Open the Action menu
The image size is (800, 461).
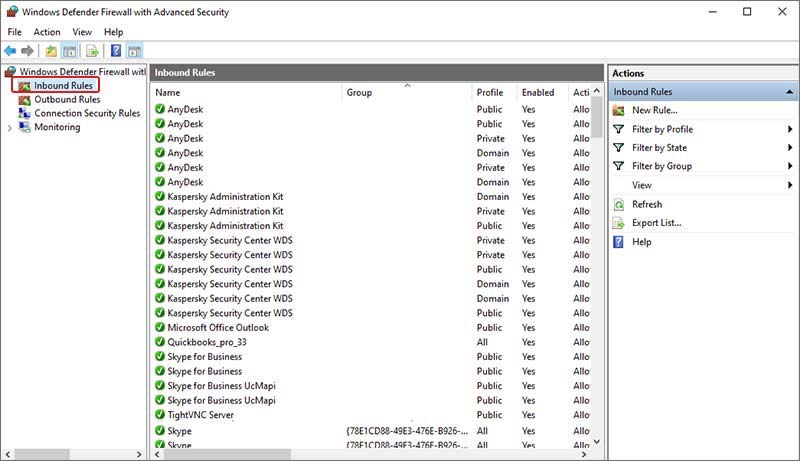point(47,32)
